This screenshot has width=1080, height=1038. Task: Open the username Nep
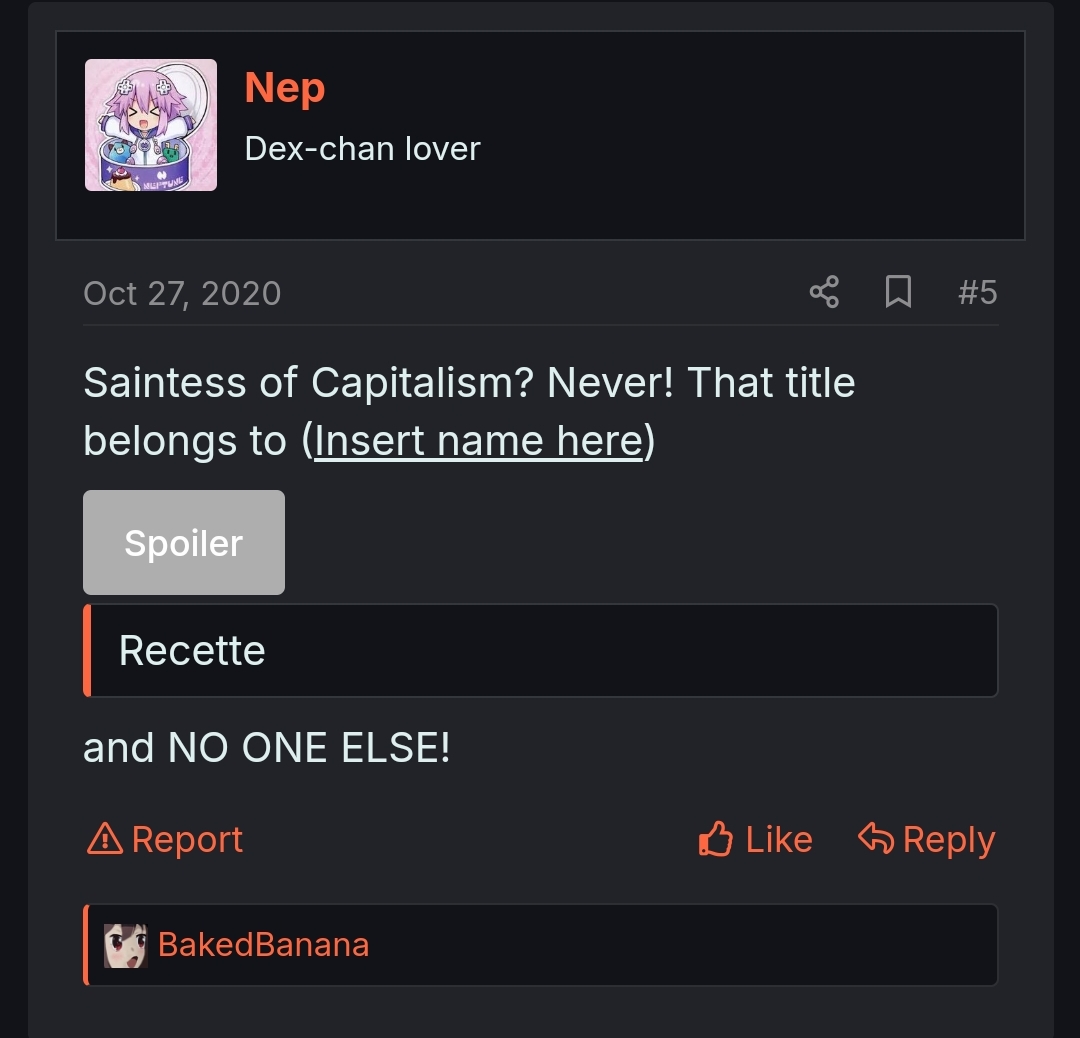click(284, 88)
